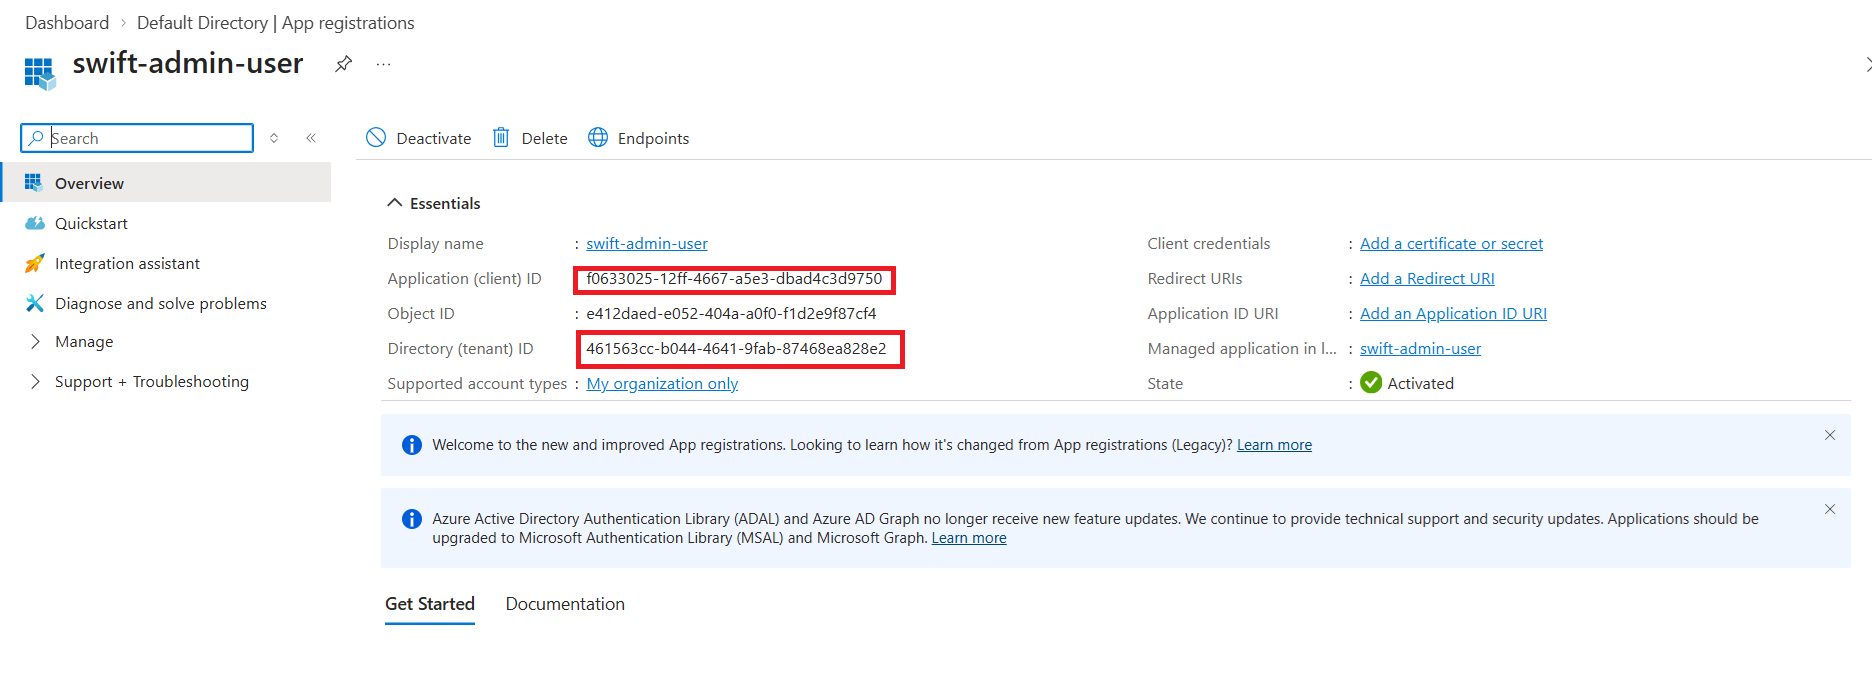This screenshot has width=1872, height=692.
Task: Click the Object ID label
Action: 421,313
